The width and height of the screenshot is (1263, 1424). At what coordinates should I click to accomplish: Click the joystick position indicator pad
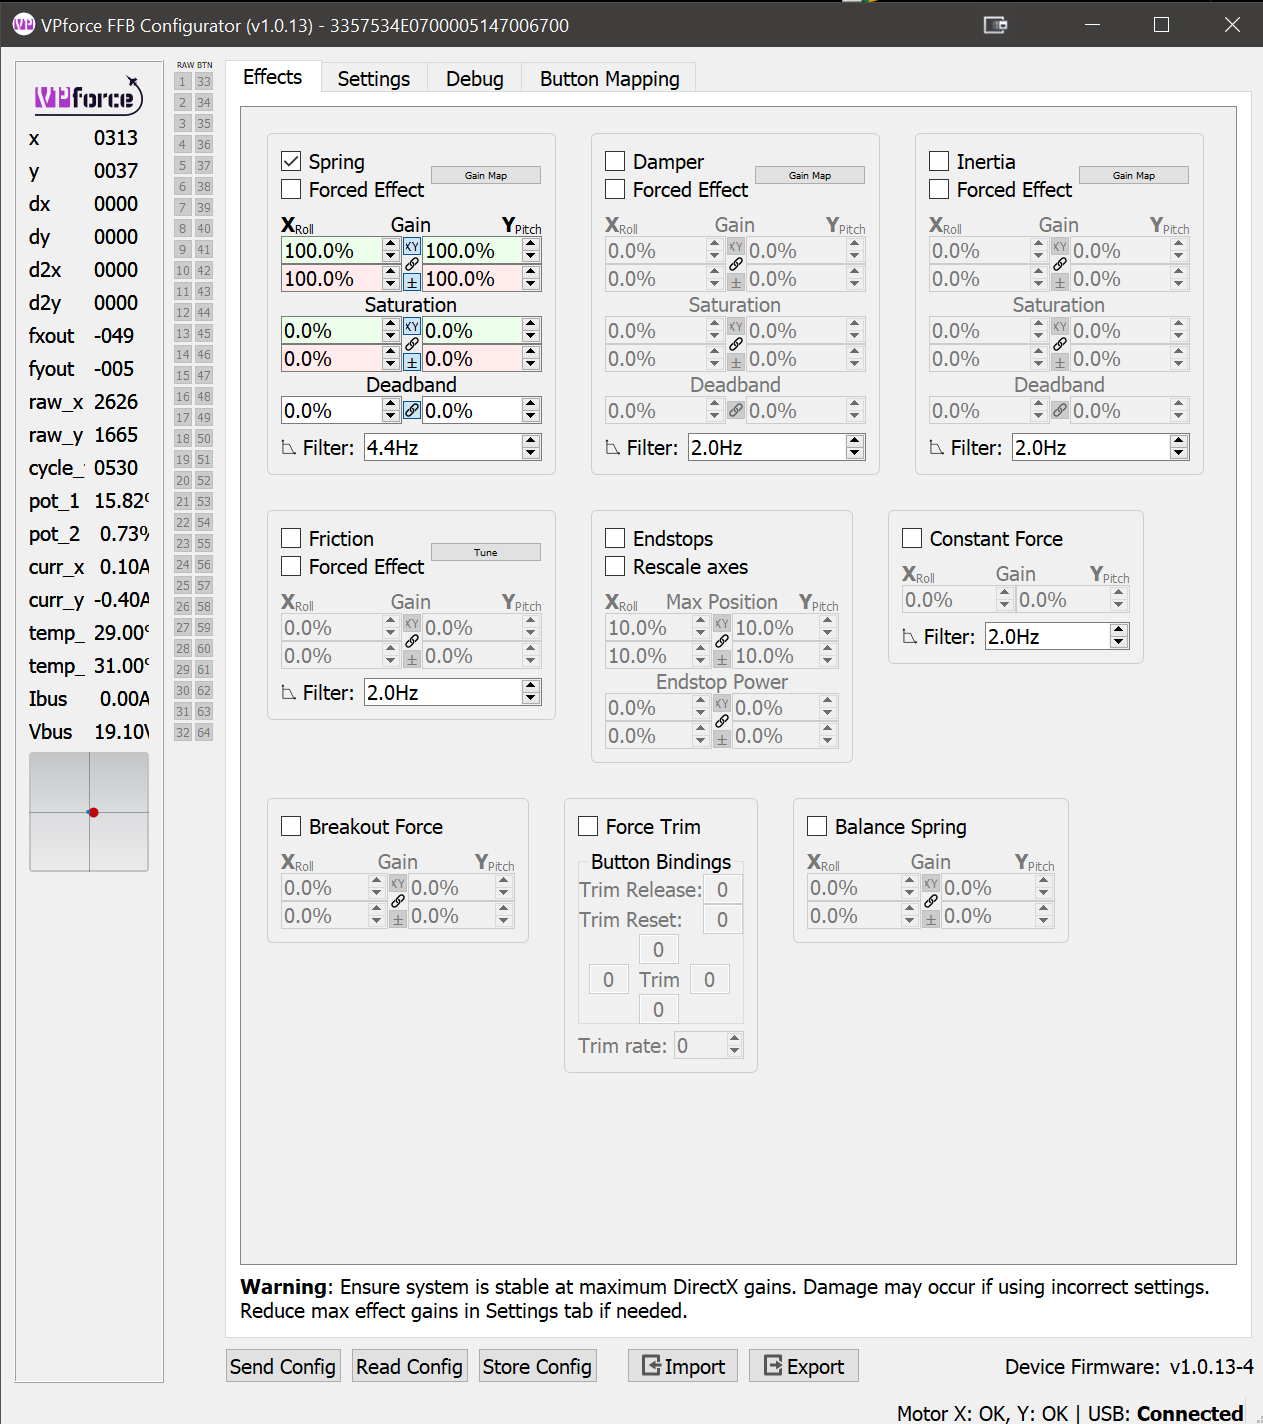point(89,812)
